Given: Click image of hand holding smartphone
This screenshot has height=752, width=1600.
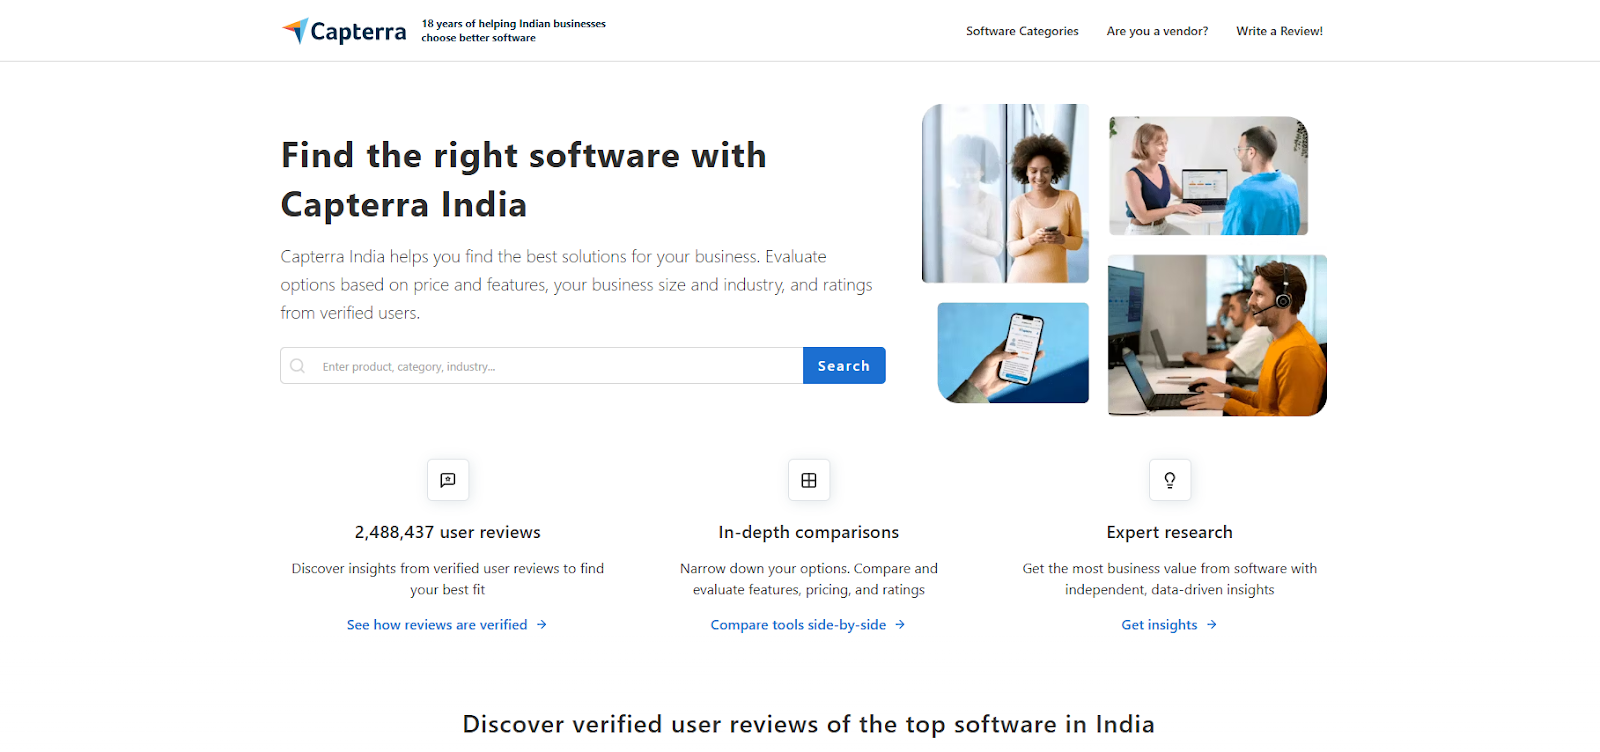Looking at the screenshot, I should click(x=1013, y=353).
